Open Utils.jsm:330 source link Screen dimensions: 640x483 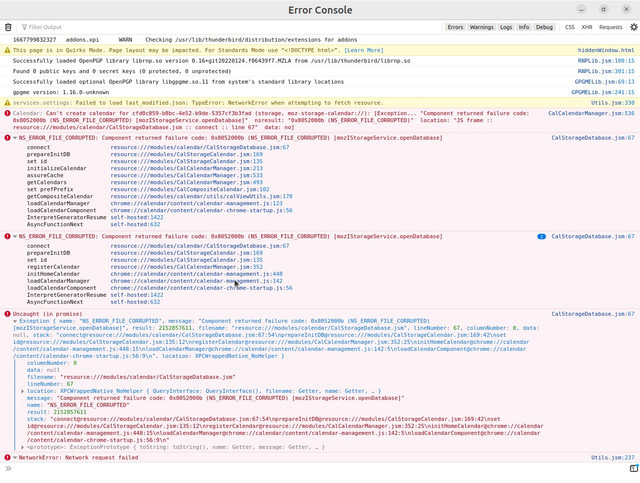613,102
